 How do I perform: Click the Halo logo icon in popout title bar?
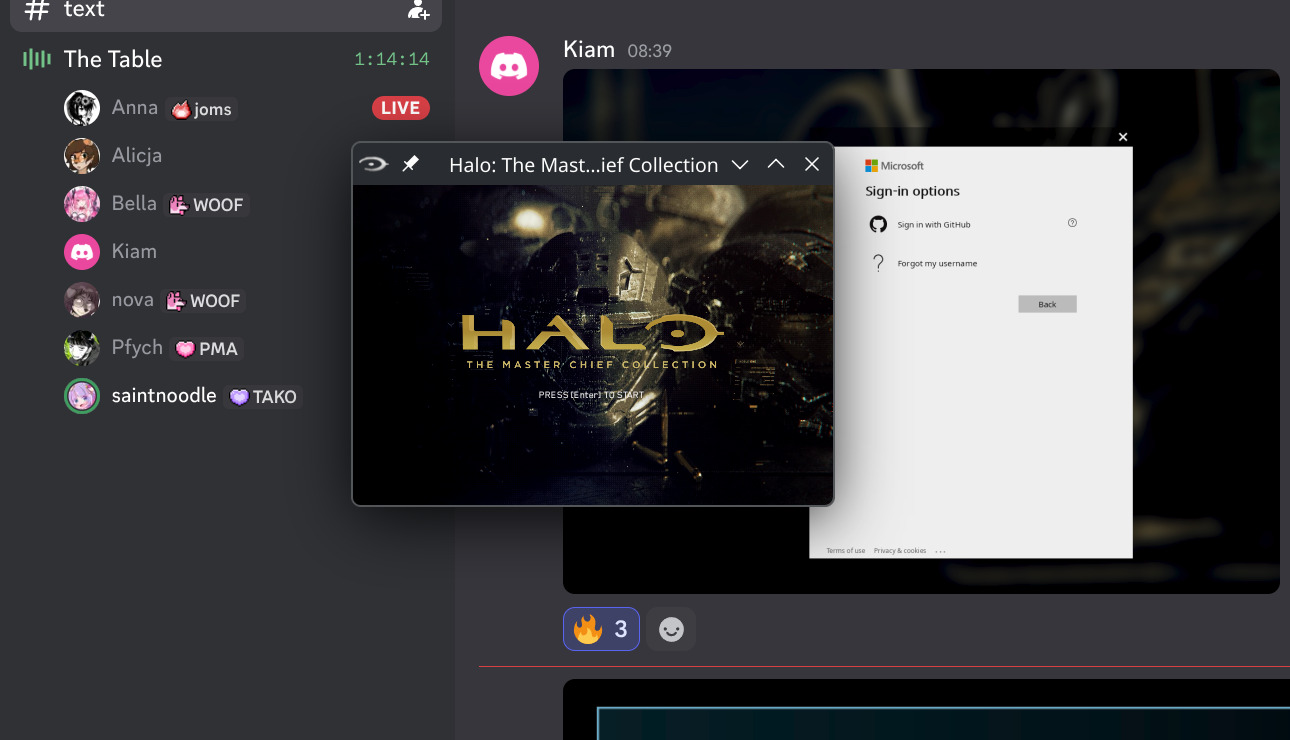[373, 164]
